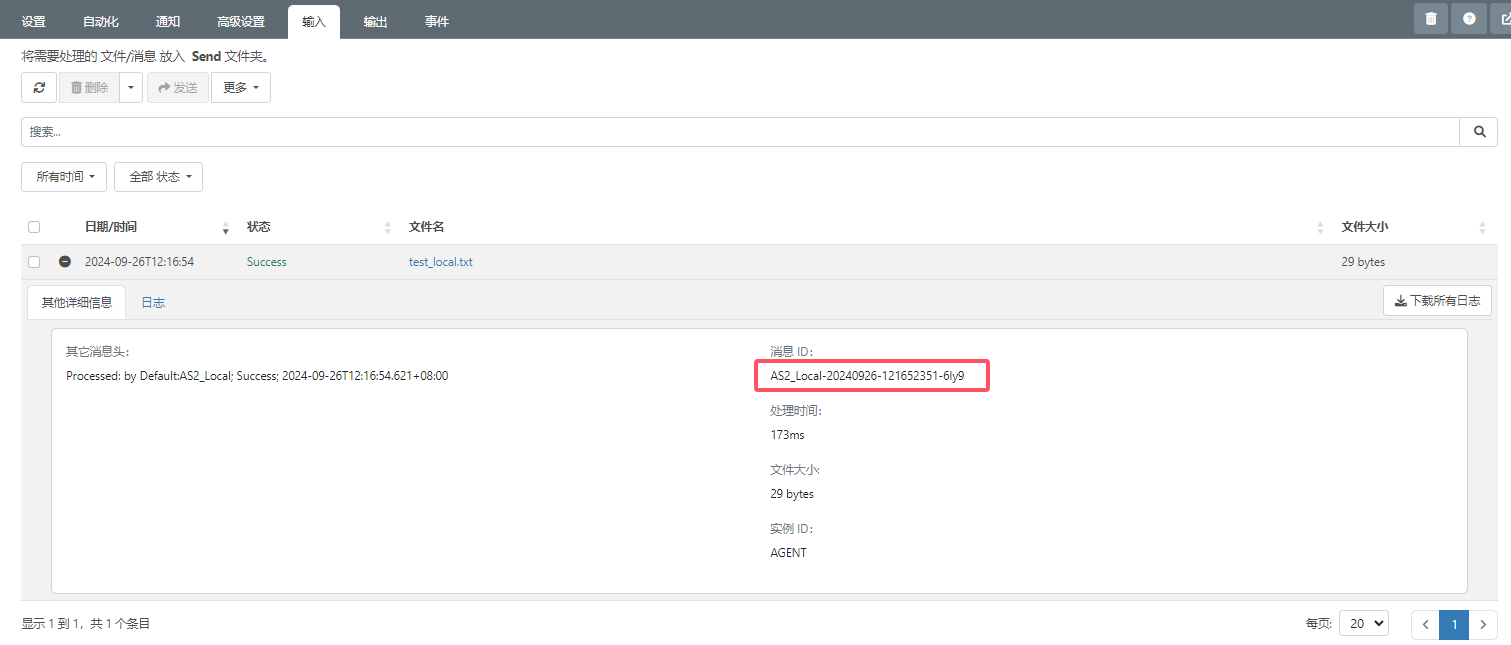This screenshot has height=645, width=1511.
Task: Click the search magnifier icon
Action: point(1479,132)
